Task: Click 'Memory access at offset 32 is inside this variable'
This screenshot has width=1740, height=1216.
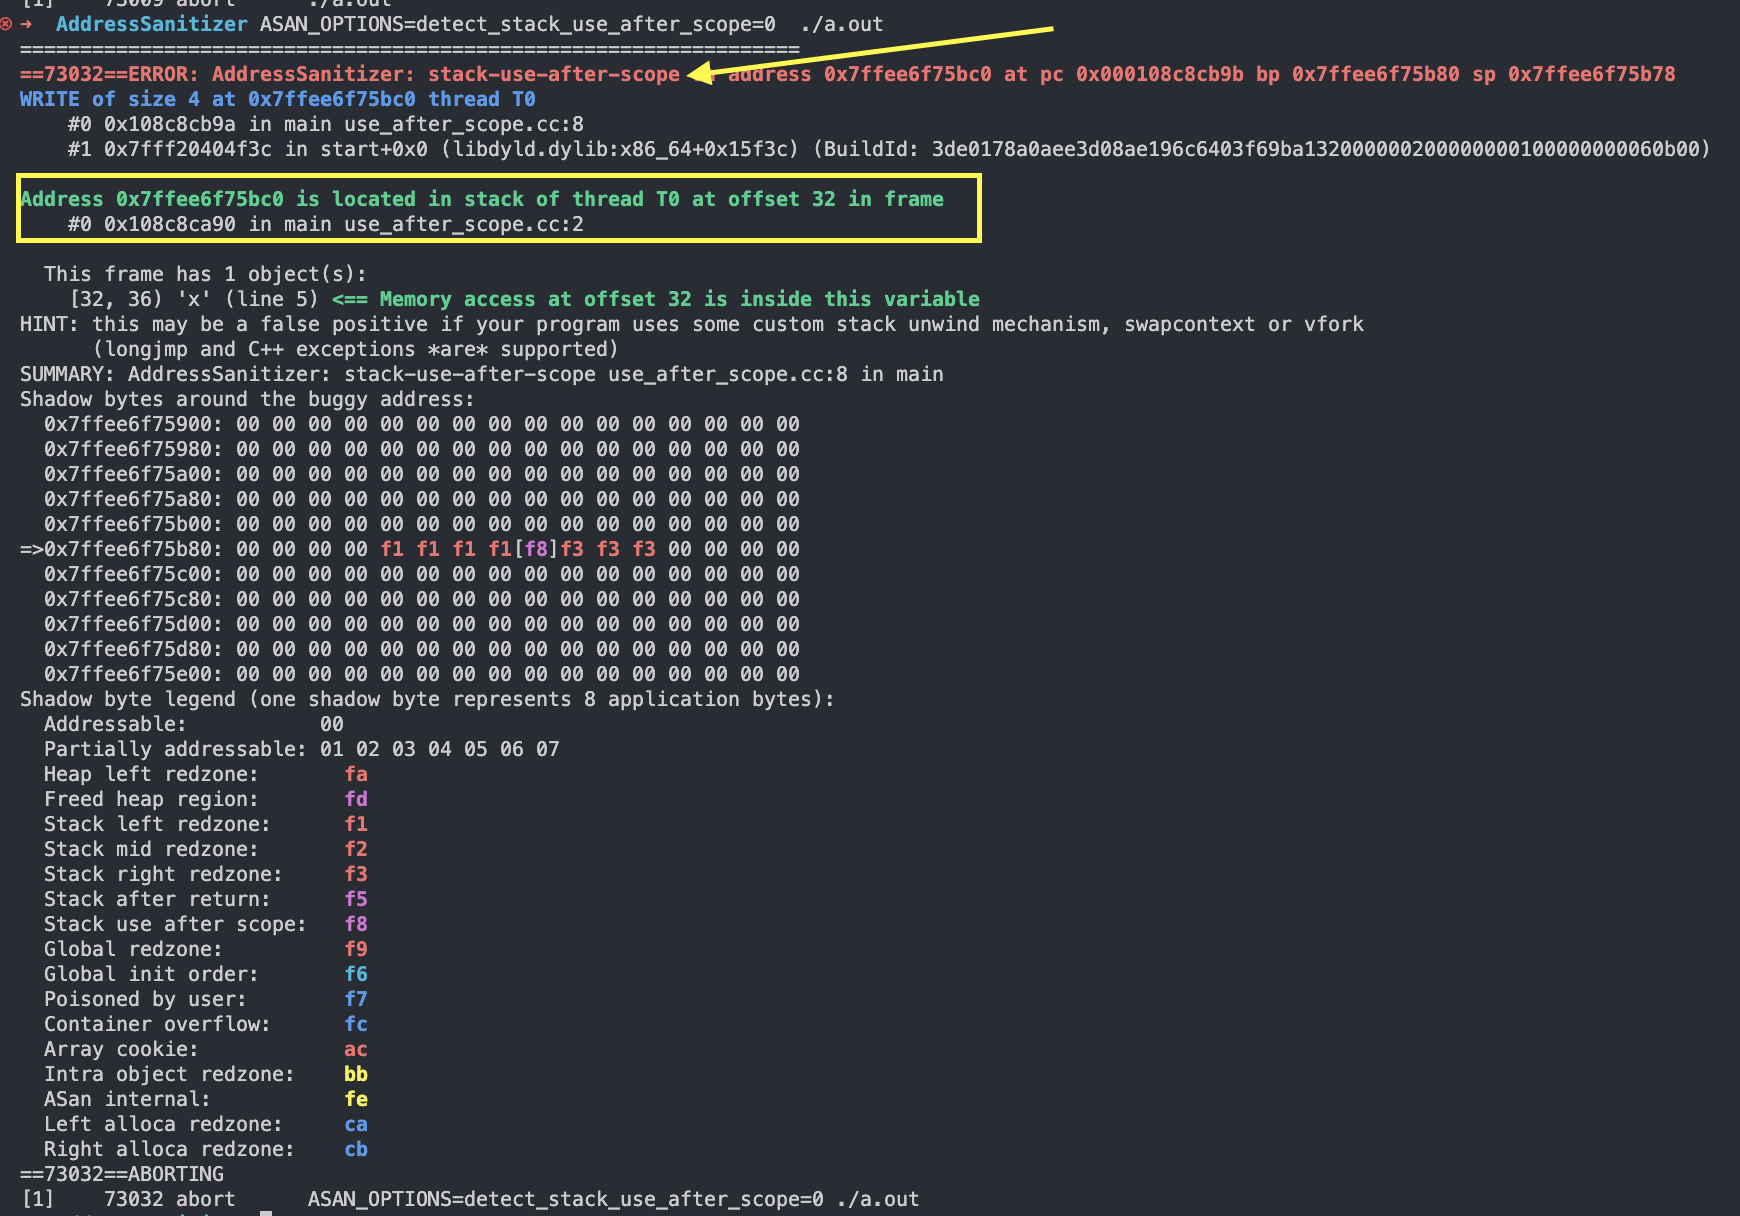Action: [680, 299]
